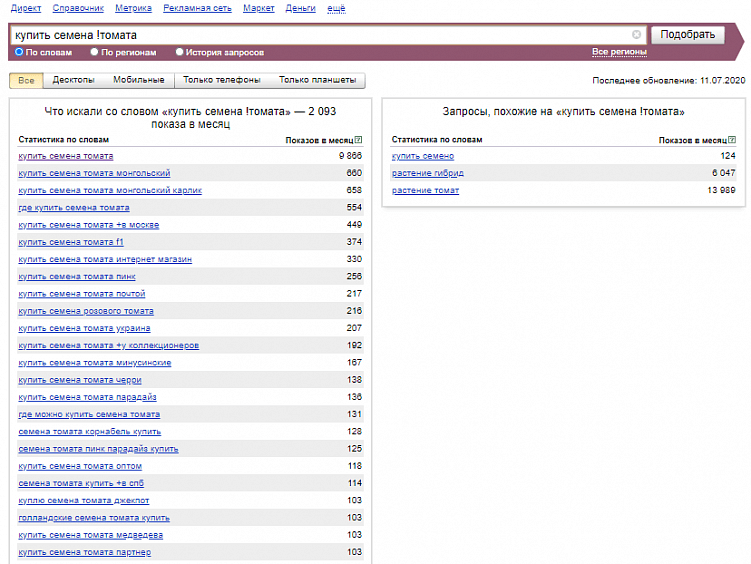This screenshot has height=564, width=751.
Task: Switch to the 'Все' devices tab
Action: click(26, 80)
